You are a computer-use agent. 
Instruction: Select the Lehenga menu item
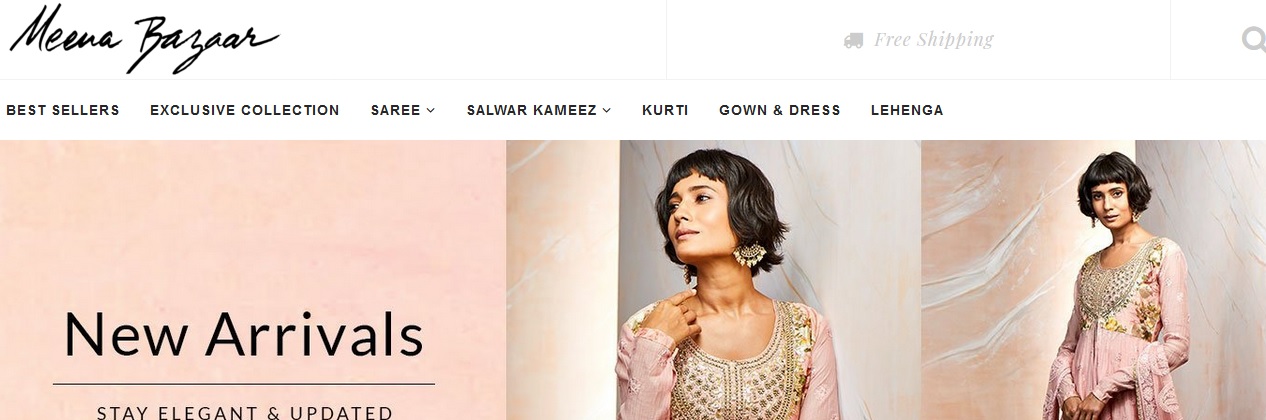click(x=907, y=110)
